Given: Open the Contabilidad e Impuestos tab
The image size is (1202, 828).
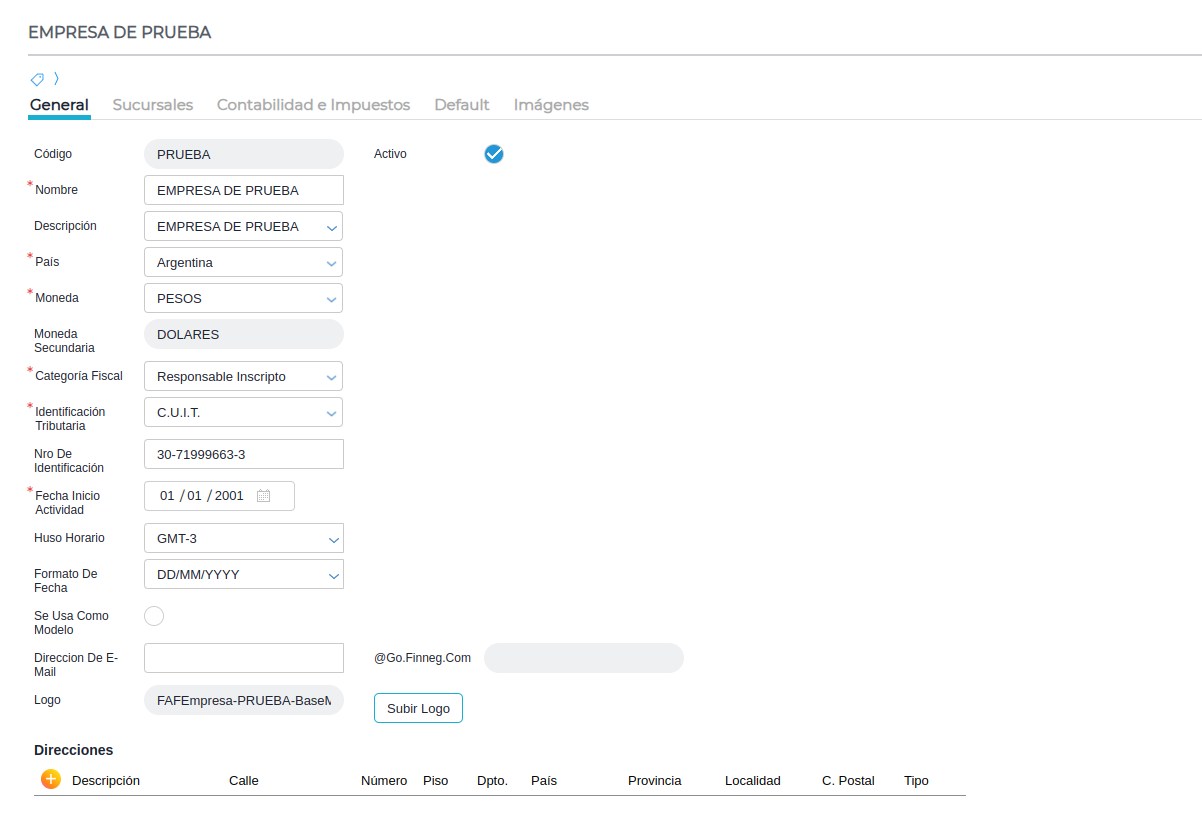Looking at the screenshot, I should click(313, 105).
